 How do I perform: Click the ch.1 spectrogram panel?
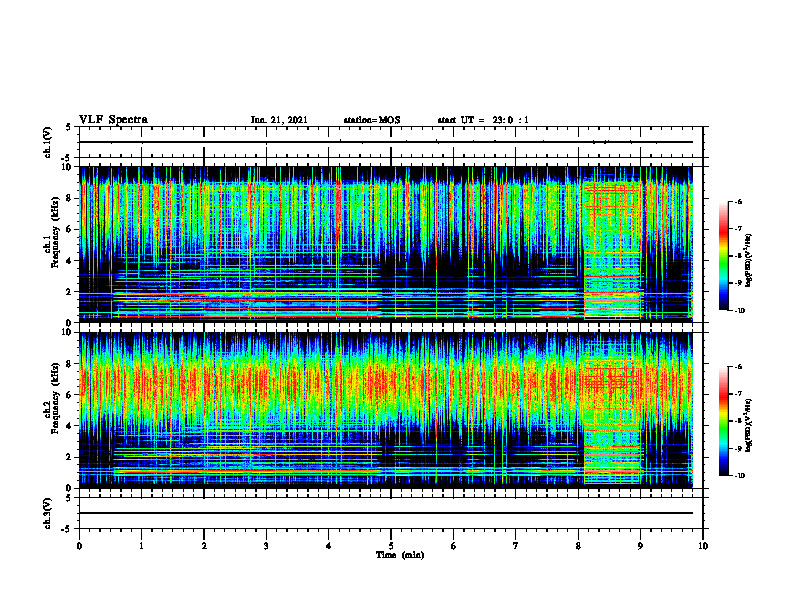(386, 244)
